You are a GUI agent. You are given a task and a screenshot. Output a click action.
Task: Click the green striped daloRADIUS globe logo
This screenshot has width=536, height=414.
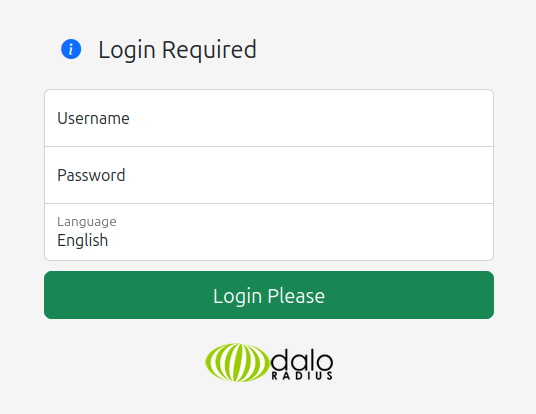click(x=237, y=362)
